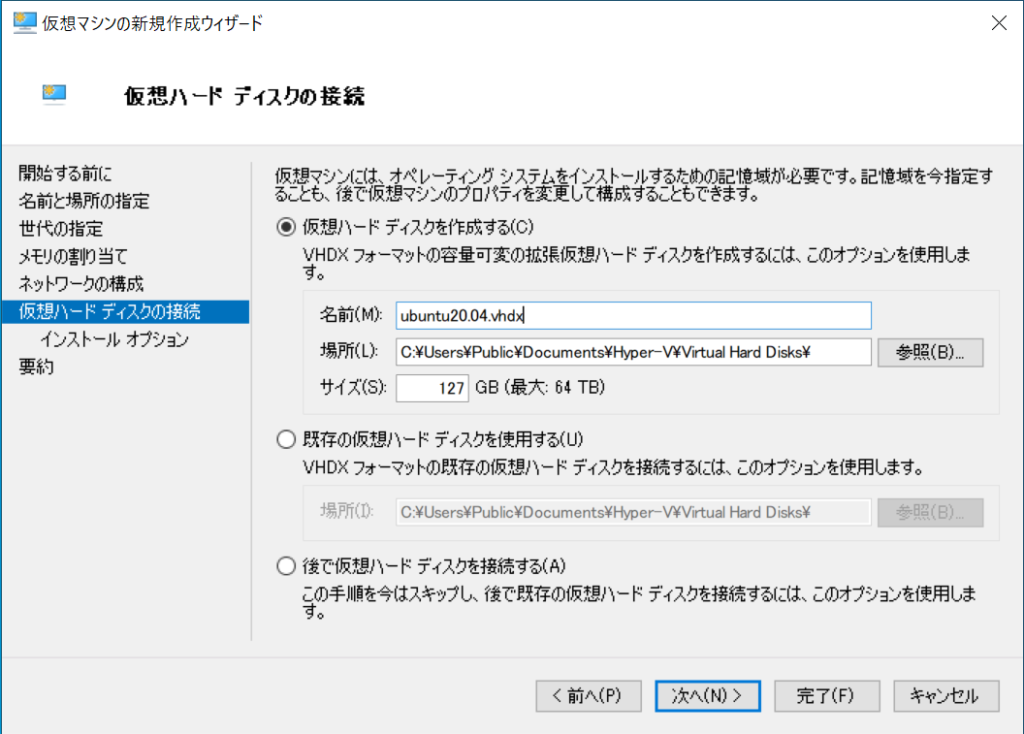Jump to the 世代の指定 step

(60, 227)
